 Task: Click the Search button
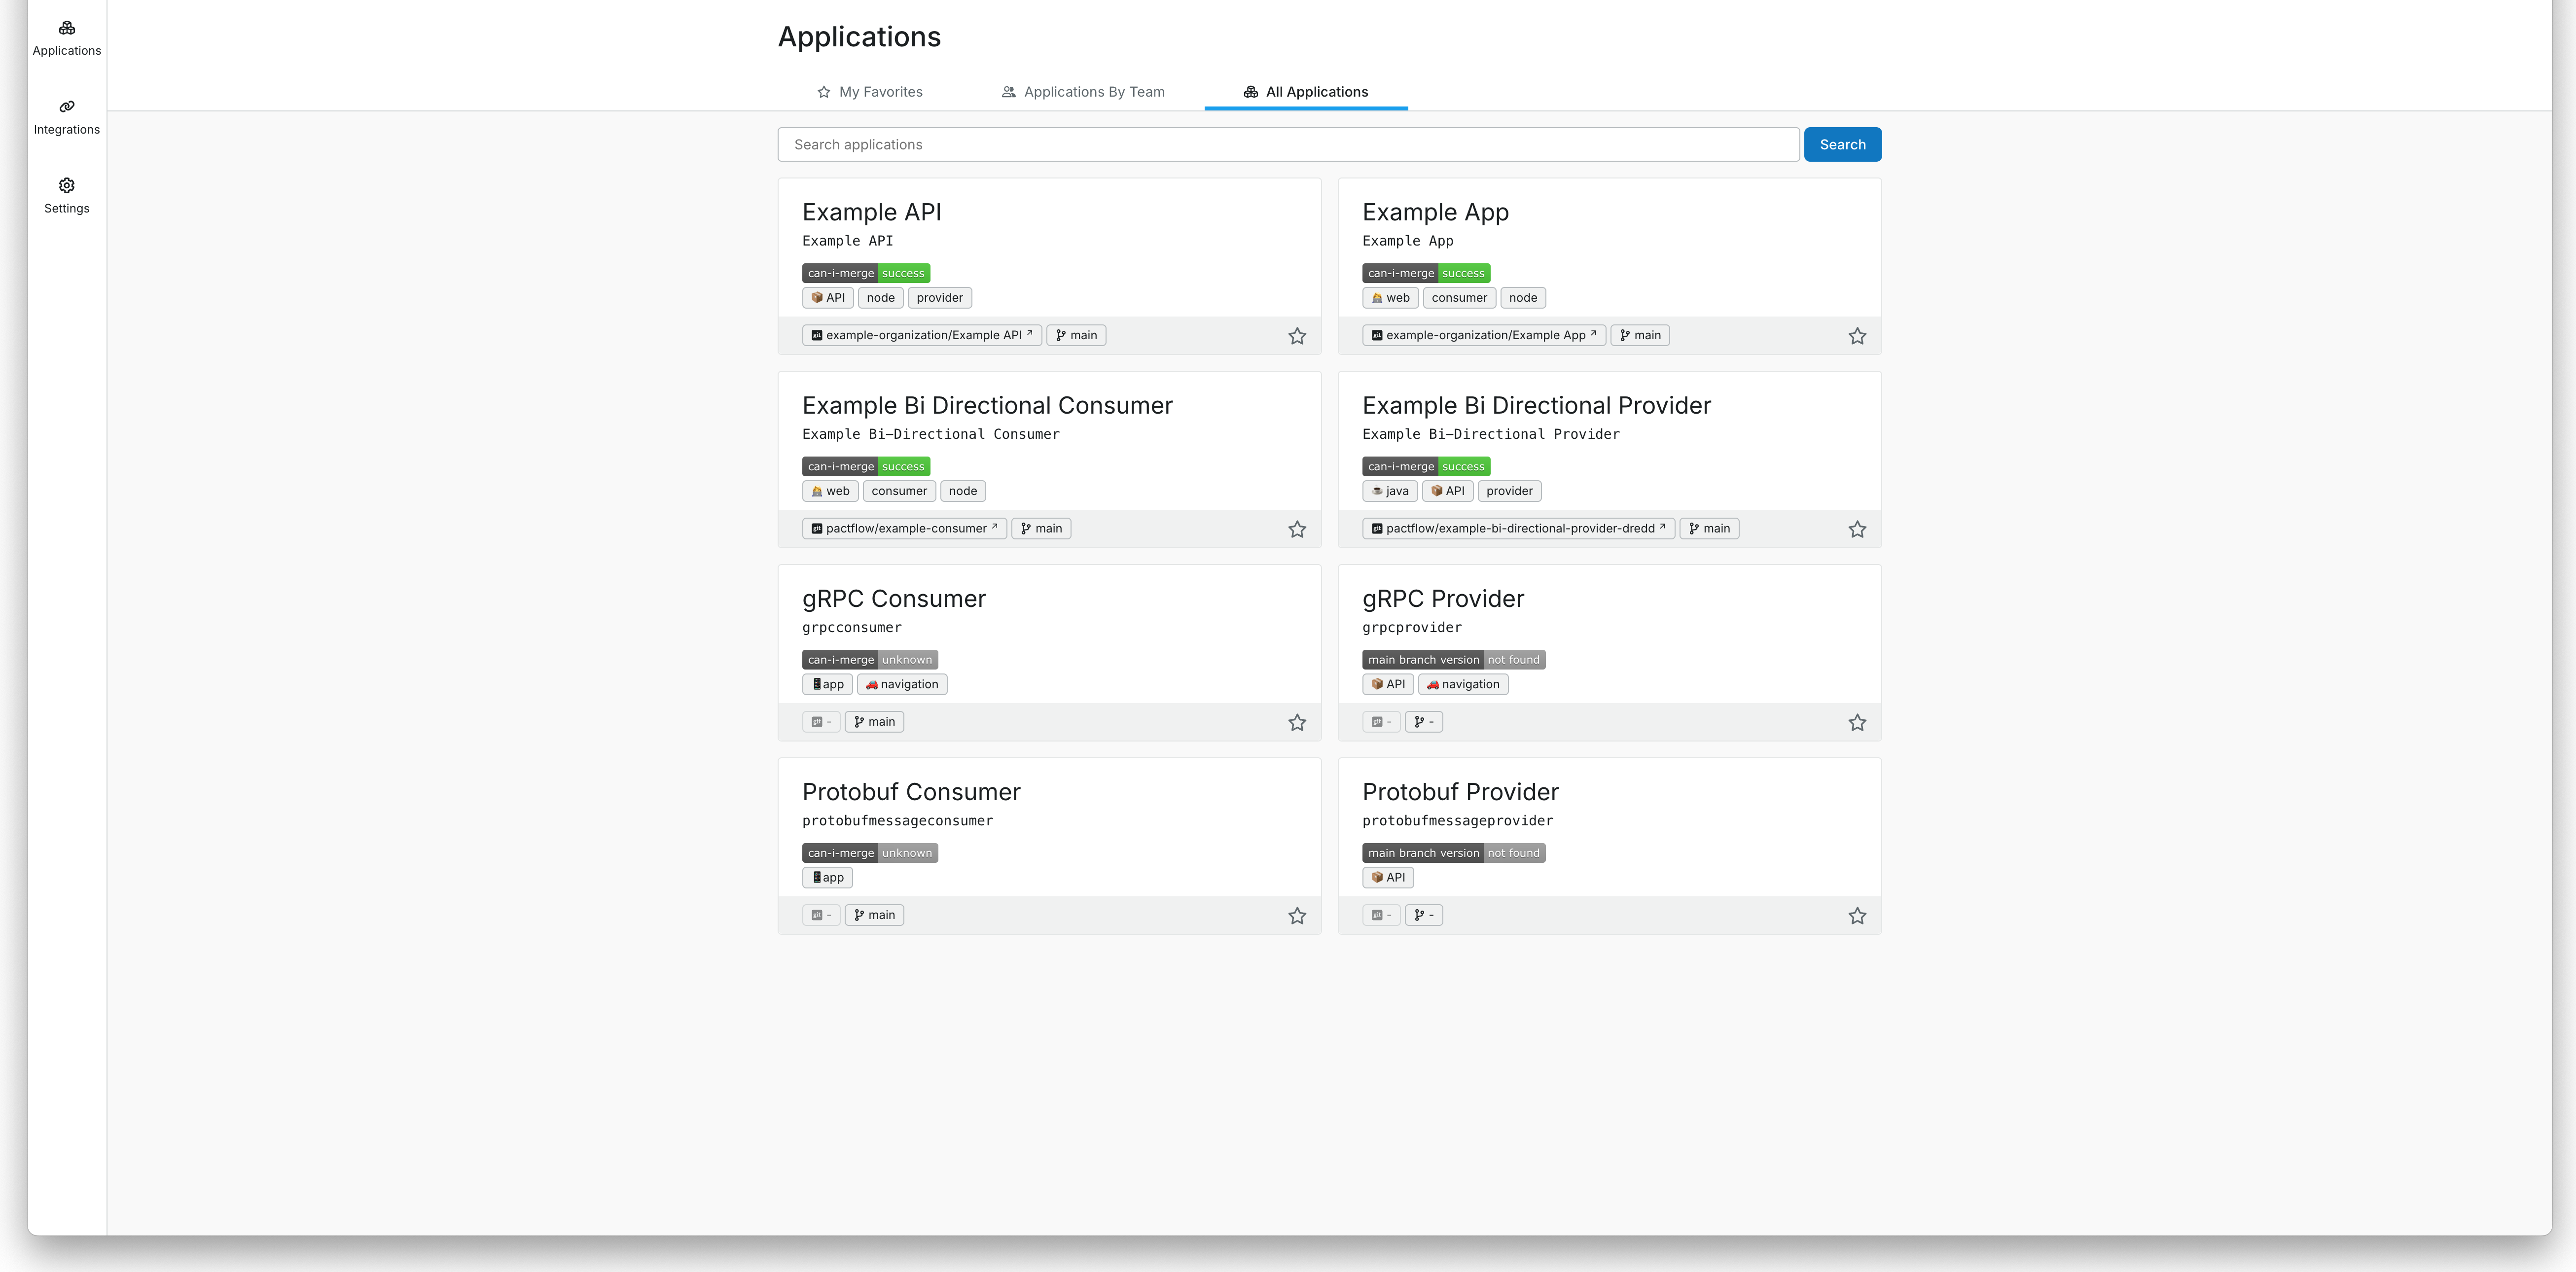point(1842,144)
